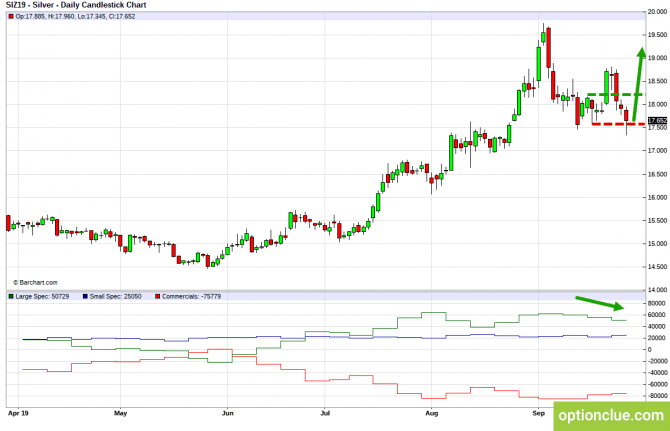Click the 'Apr 19' date axis label

click(18, 413)
